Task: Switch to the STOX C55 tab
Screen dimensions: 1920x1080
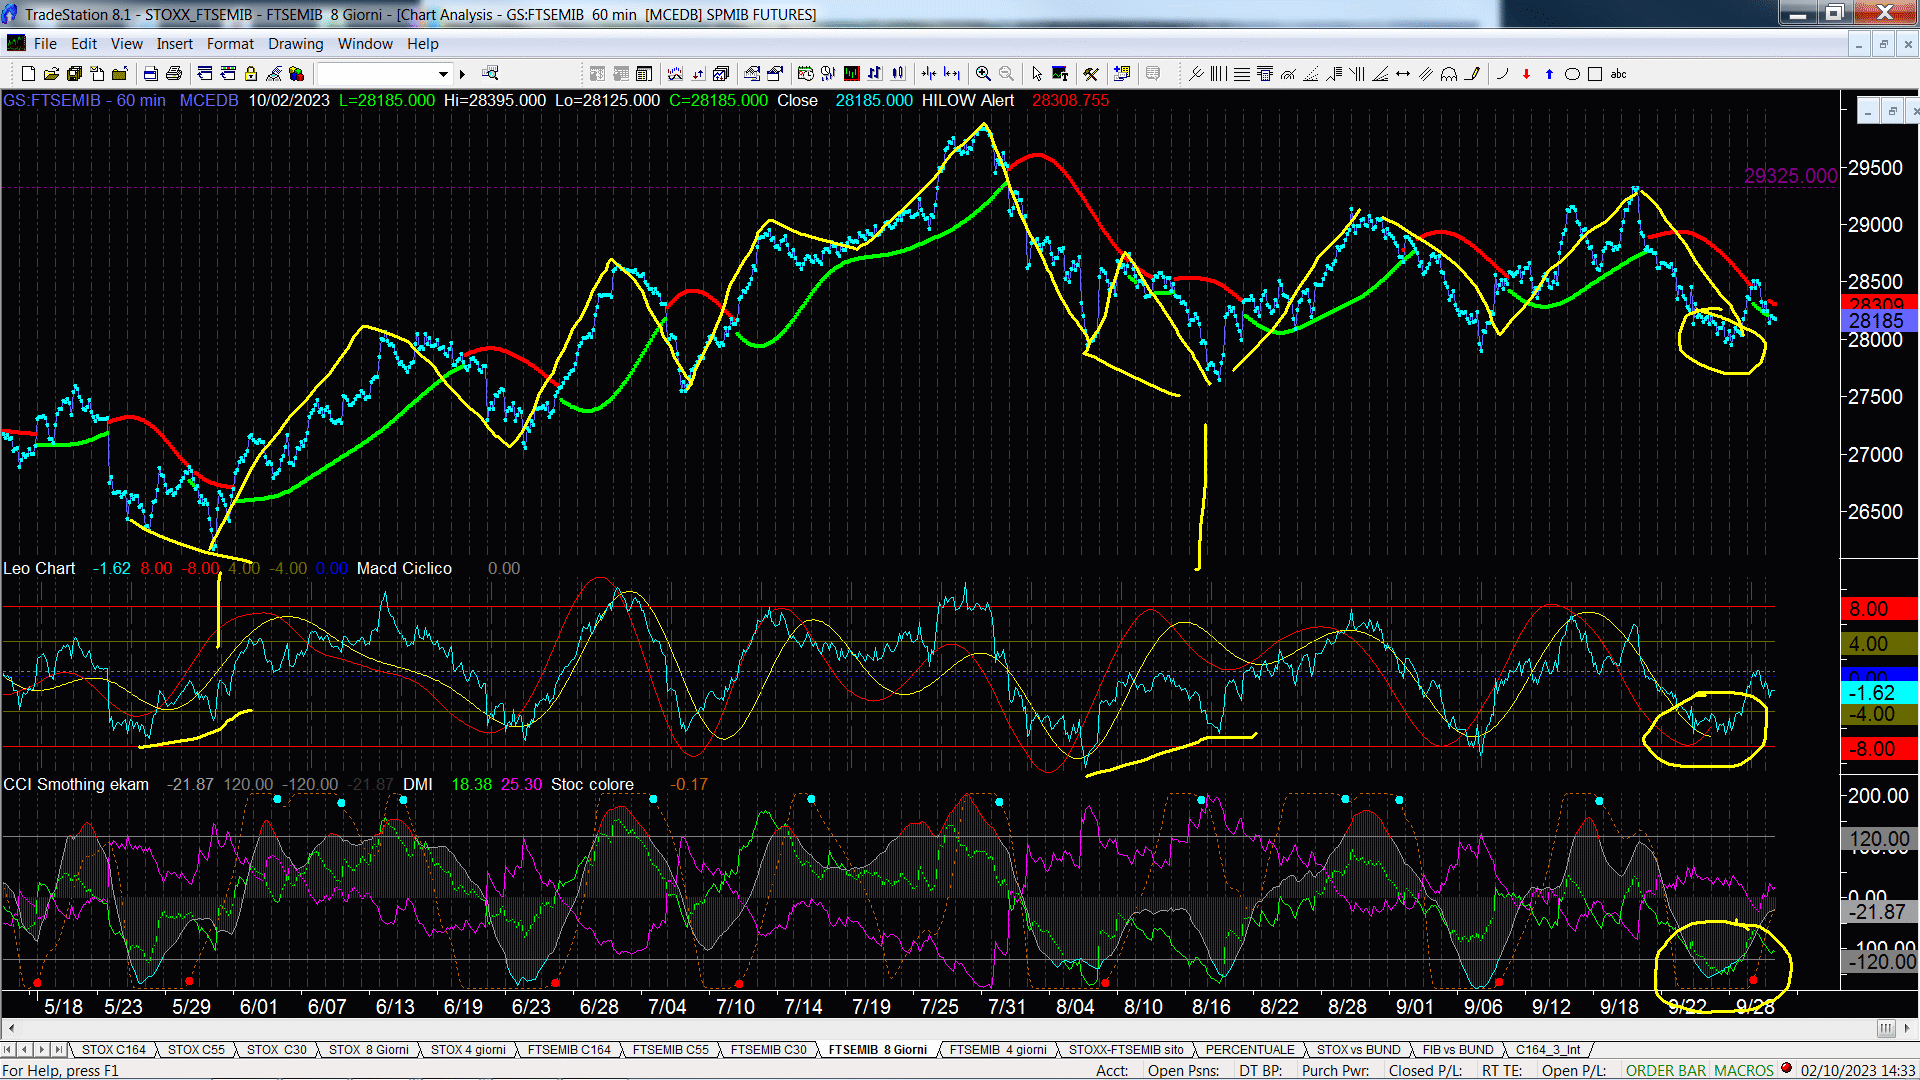Action: [196, 1050]
